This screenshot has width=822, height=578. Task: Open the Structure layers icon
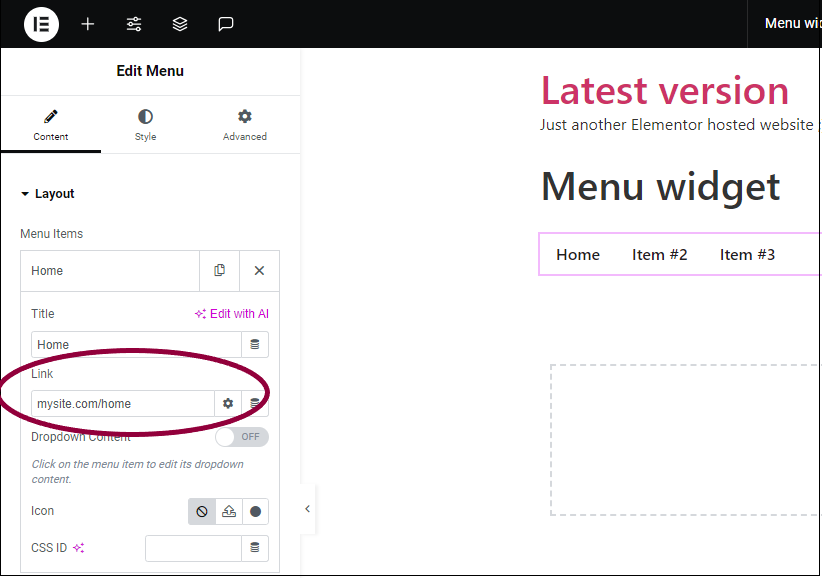click(x=180, y=24)
